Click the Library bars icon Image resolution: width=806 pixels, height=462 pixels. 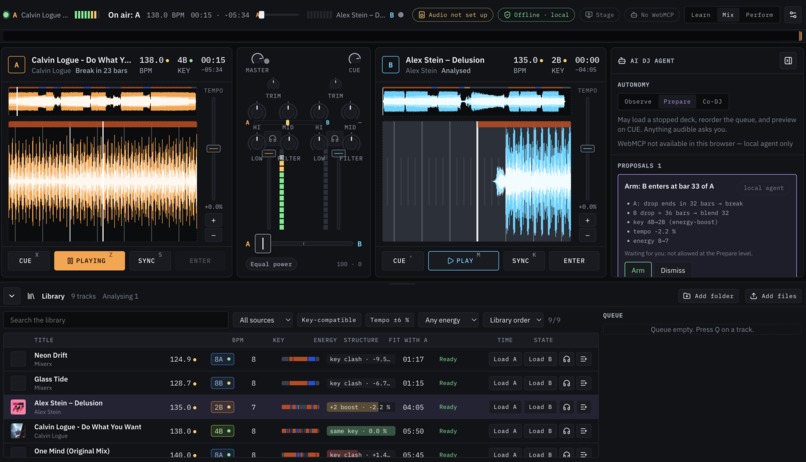coord(31,296)
